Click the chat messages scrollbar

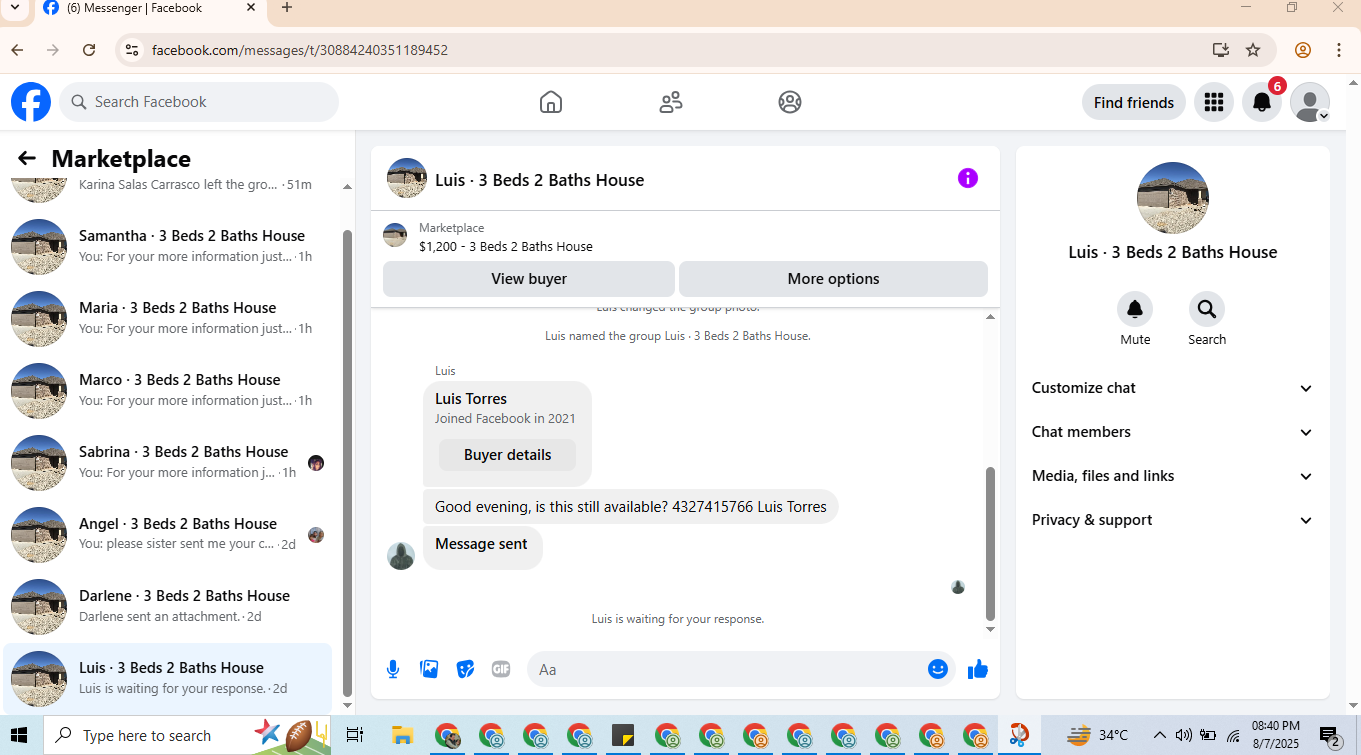(x=990, y=543)
